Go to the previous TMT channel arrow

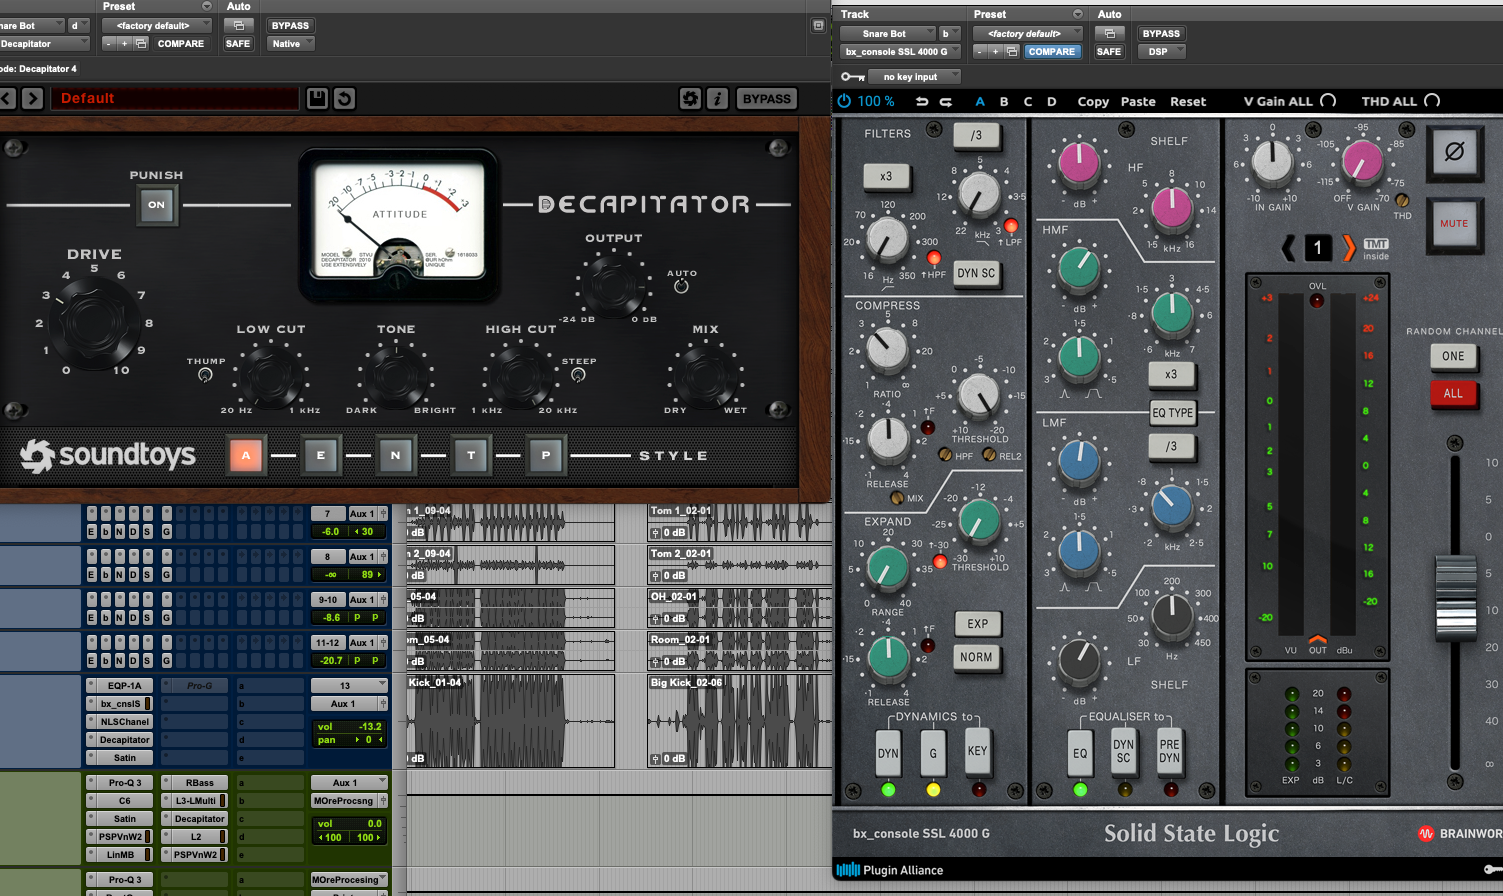click(1289, 247)
